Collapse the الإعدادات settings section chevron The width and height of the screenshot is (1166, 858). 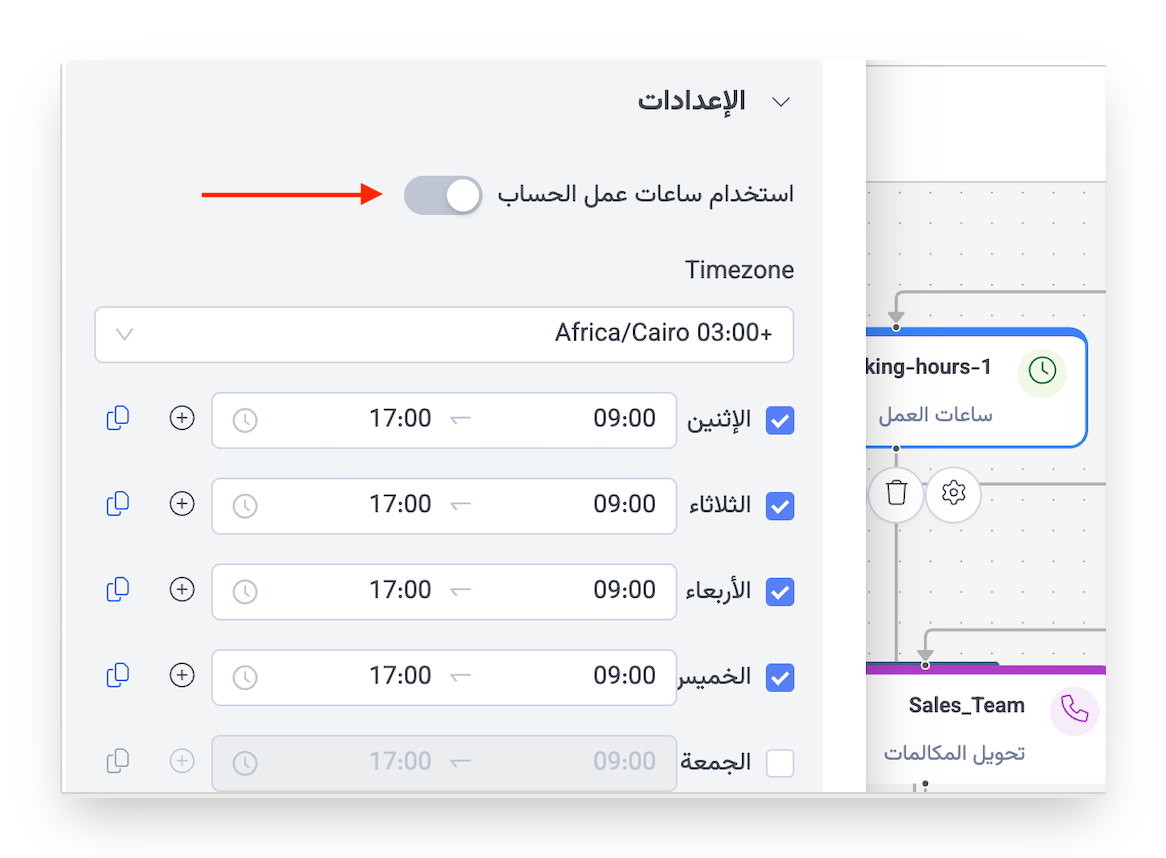pyautogui.click(x=781, y=102)
